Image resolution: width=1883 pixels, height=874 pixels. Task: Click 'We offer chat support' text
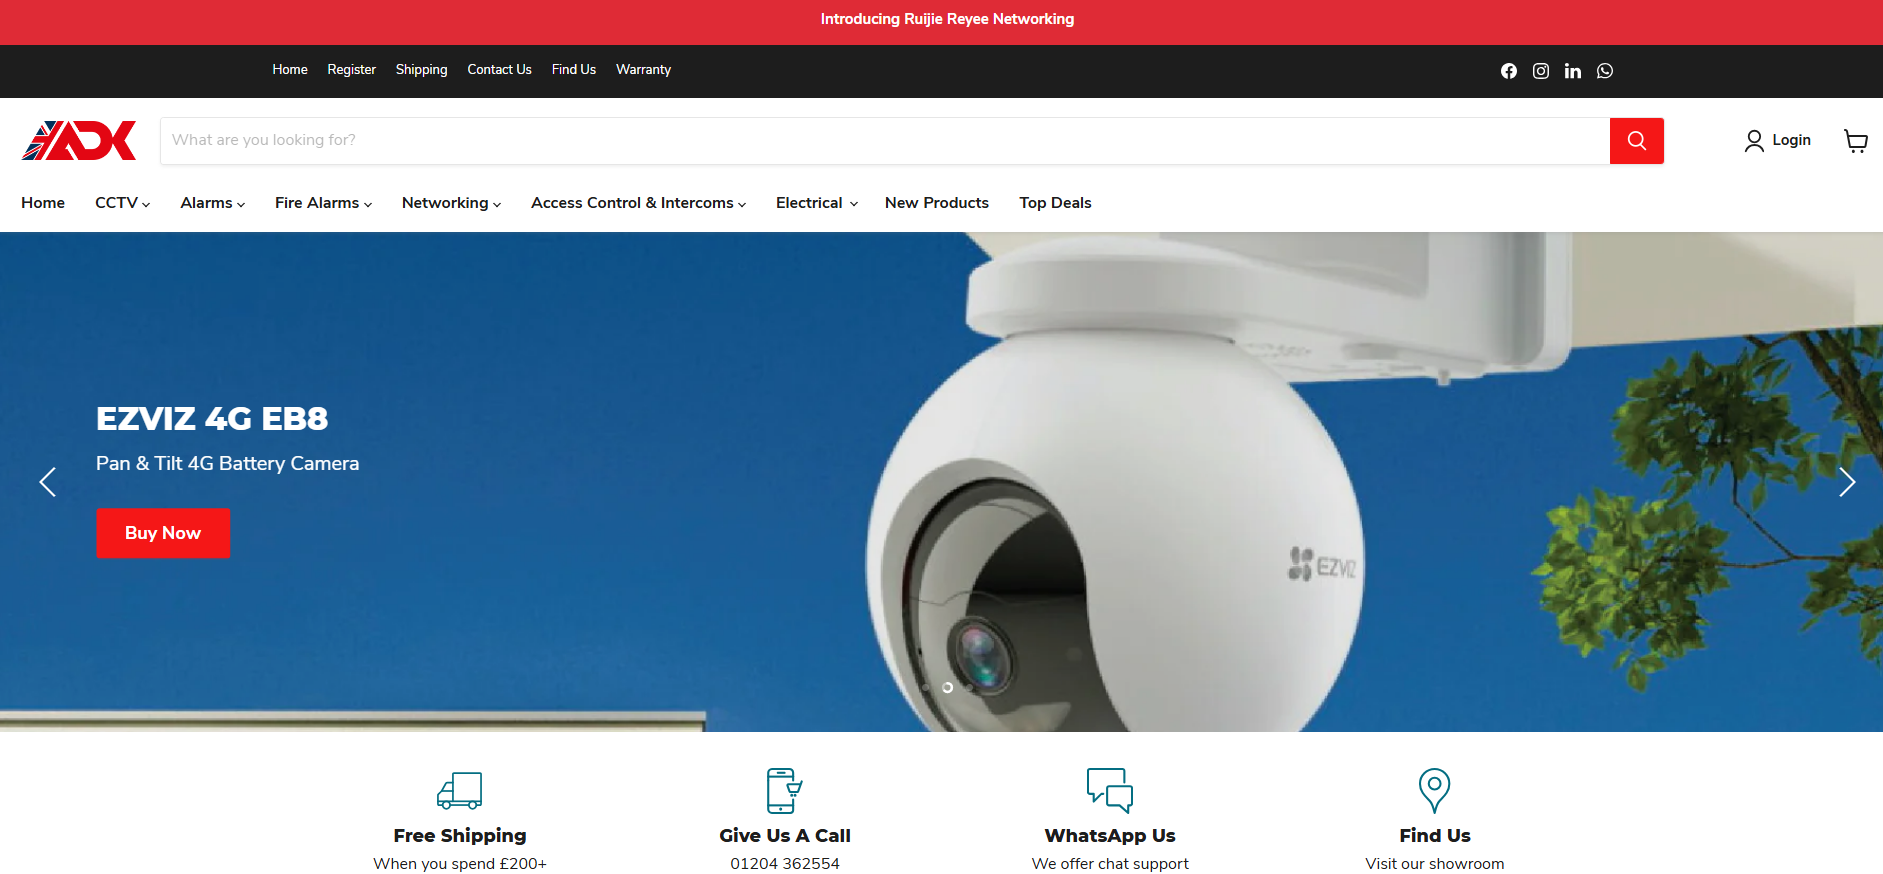tap(1110, 864)
